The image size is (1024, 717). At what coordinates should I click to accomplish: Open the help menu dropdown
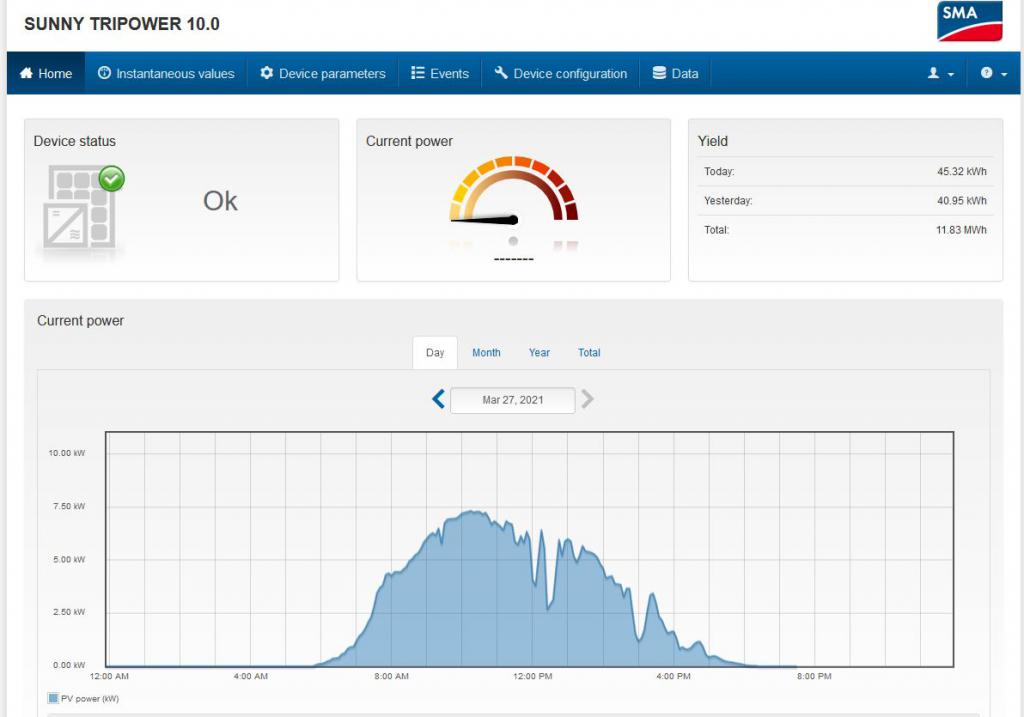(993, 73)
